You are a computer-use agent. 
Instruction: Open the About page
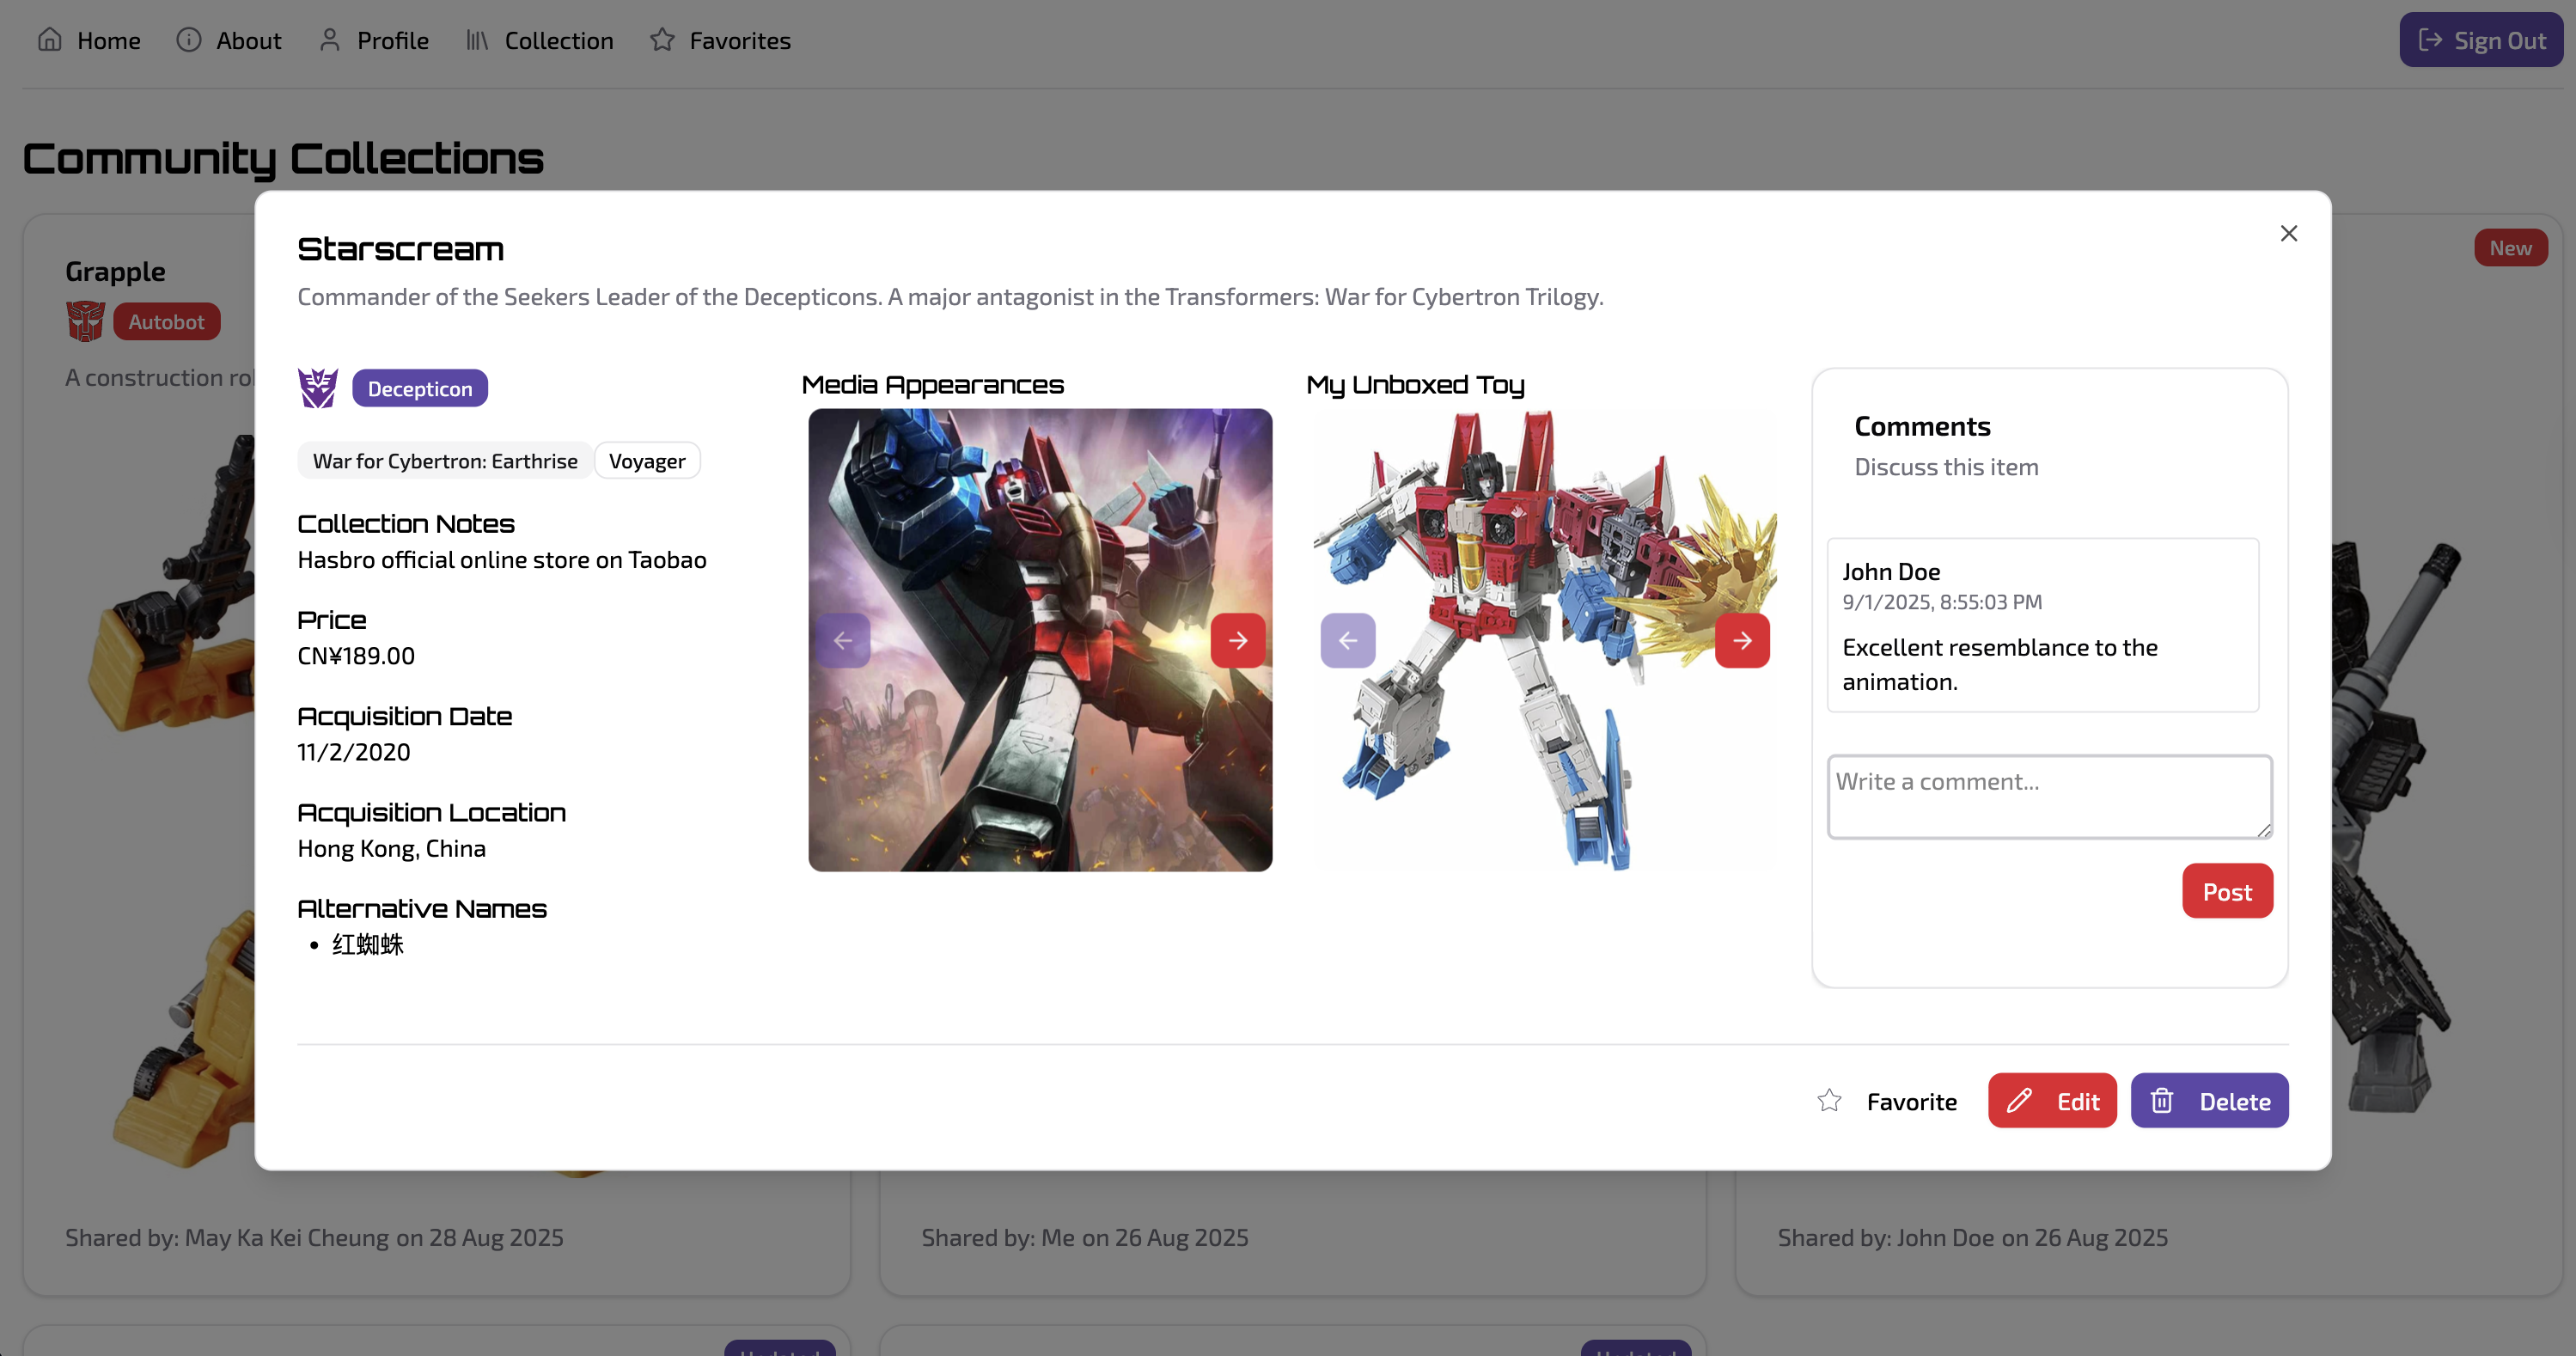[x=229, y=40]
